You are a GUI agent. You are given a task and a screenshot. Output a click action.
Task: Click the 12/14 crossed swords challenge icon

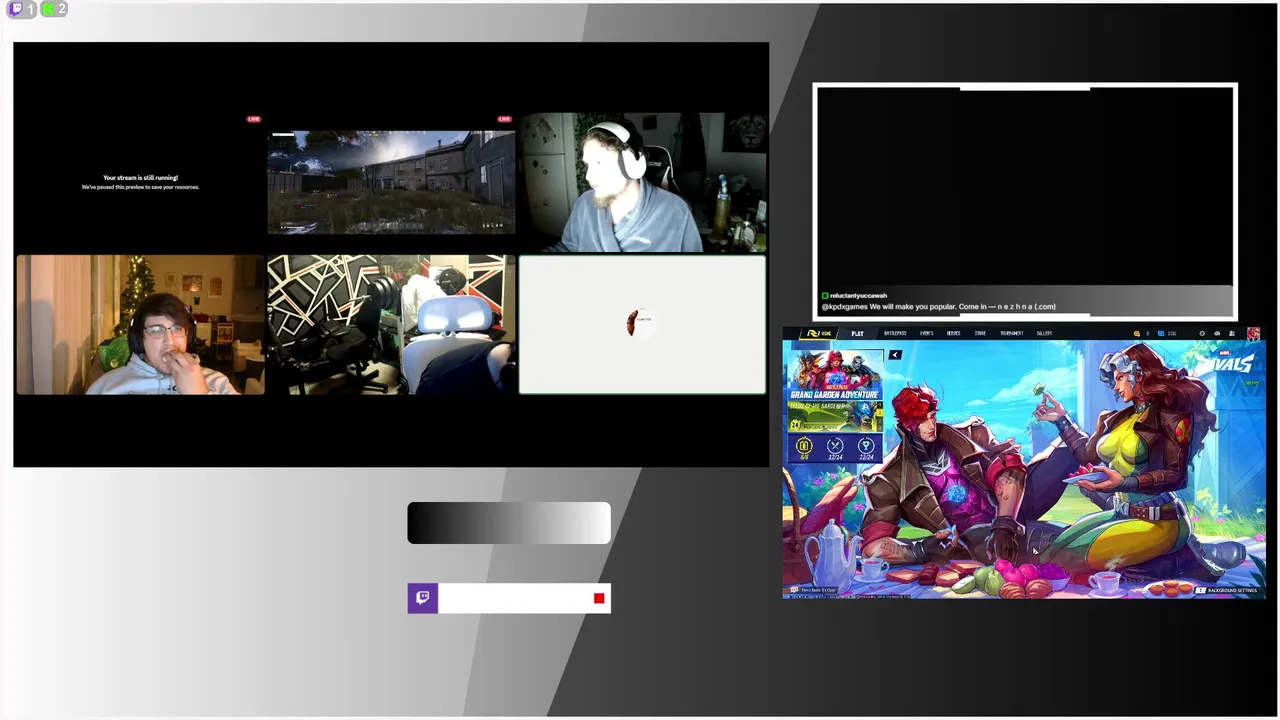(x=835, y=448)
